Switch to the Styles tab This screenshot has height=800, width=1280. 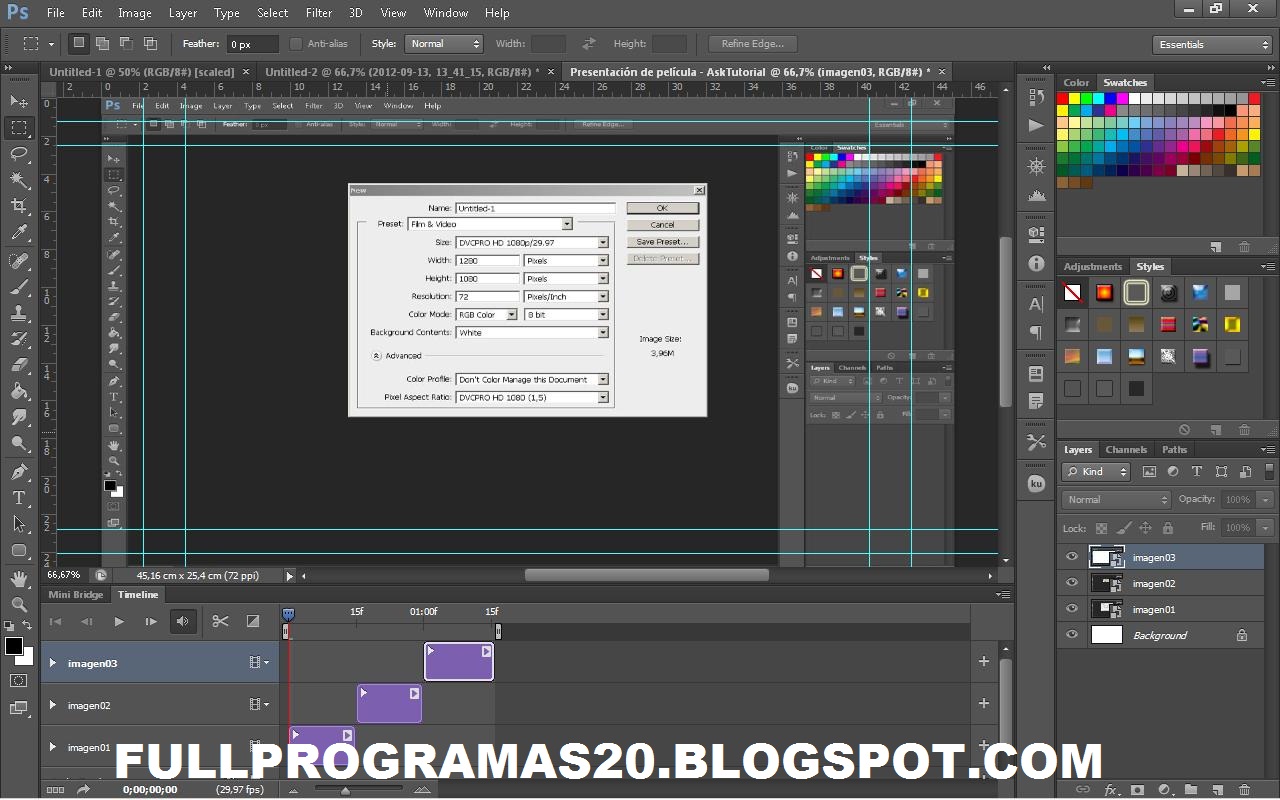[1150, 267]
